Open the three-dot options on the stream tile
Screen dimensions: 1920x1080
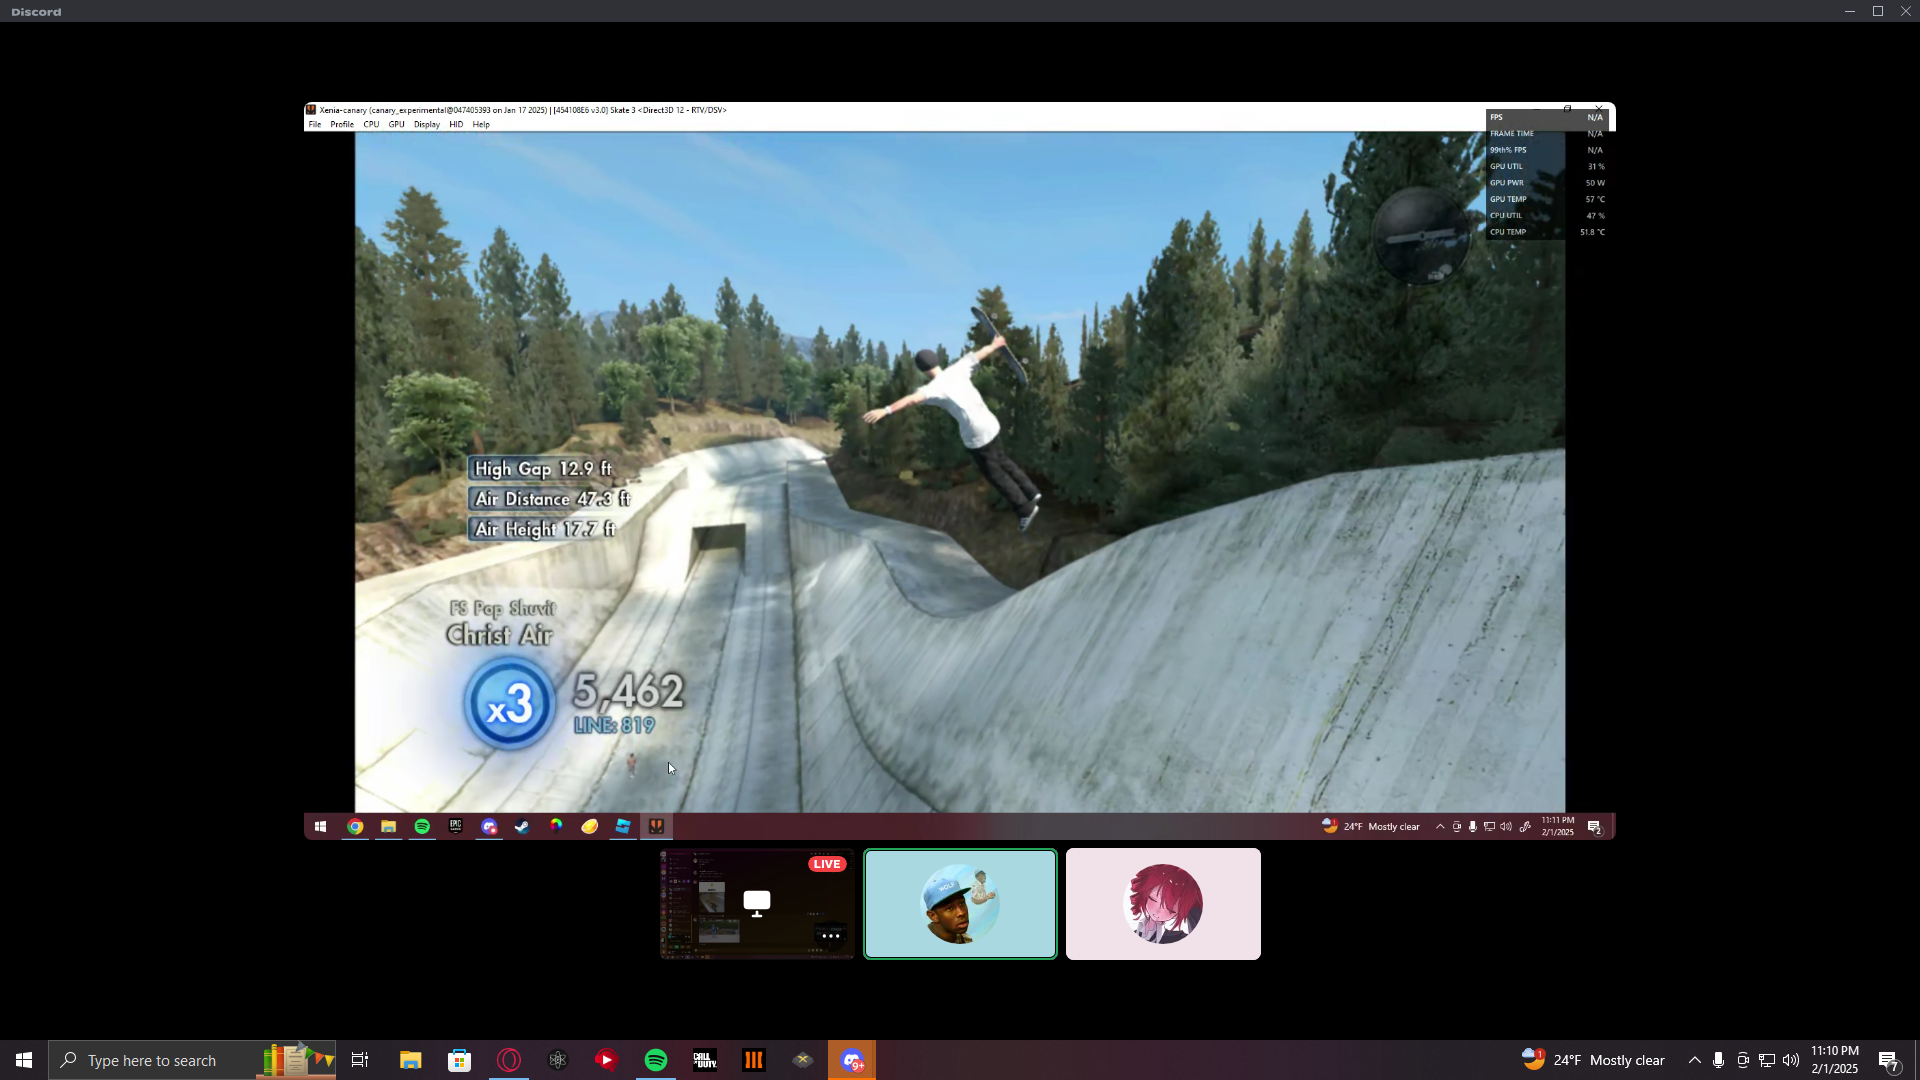point(830,936)
